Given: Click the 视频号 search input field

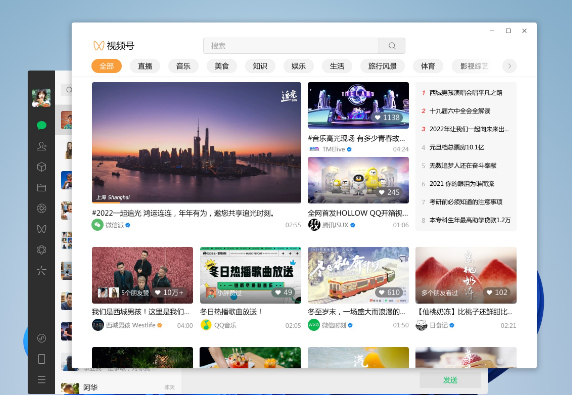Looking at the screenshot, I should pos(291,46).
